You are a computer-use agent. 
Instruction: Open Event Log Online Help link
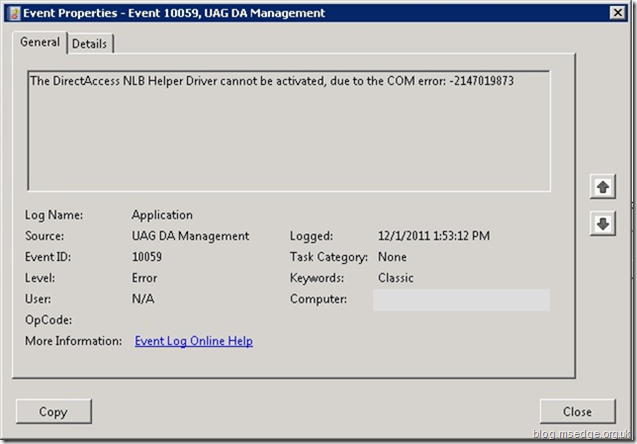(x=194, y=341)
